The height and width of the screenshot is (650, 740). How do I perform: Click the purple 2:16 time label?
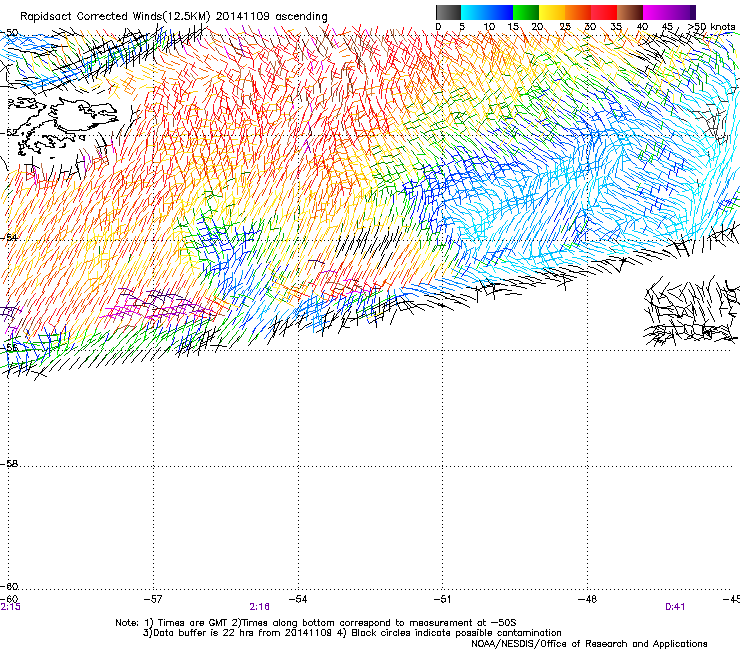click(x=259, y=607)
